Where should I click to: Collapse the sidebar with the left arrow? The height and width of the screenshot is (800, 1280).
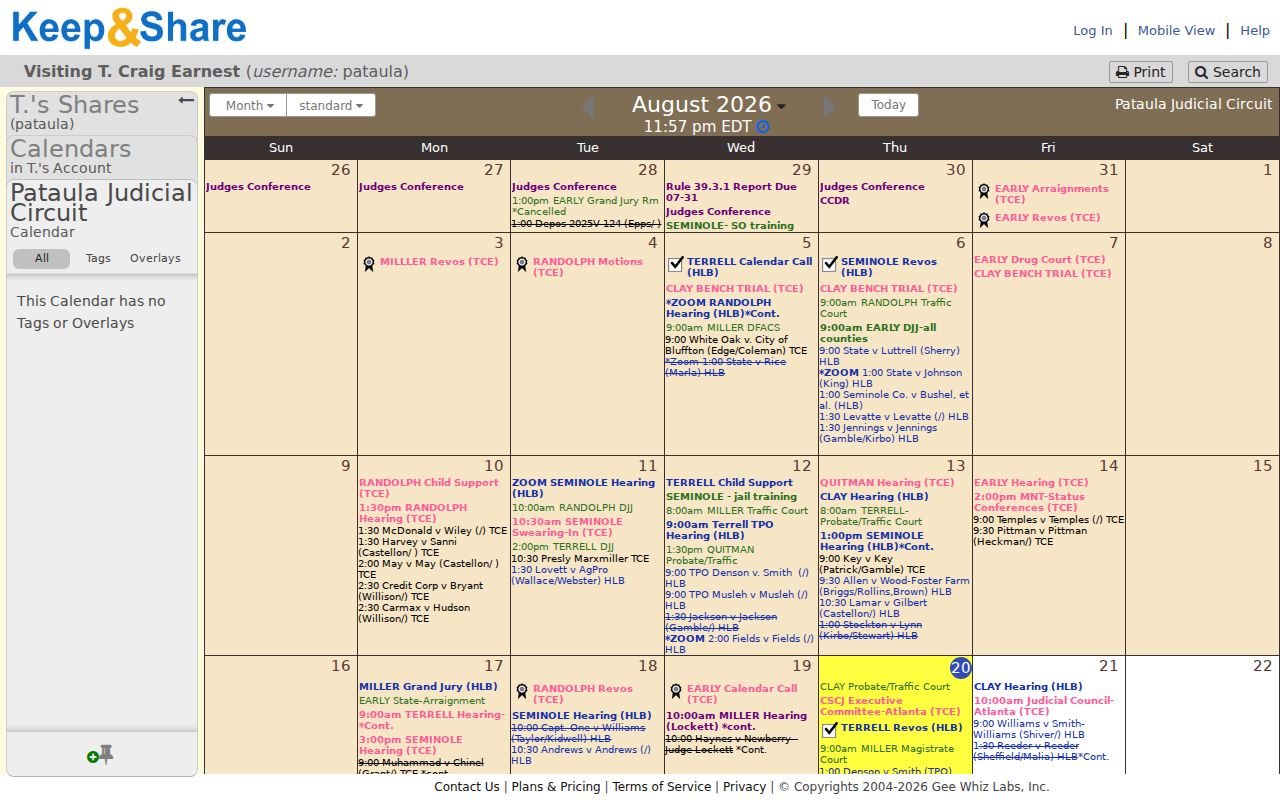click(186, 100)
